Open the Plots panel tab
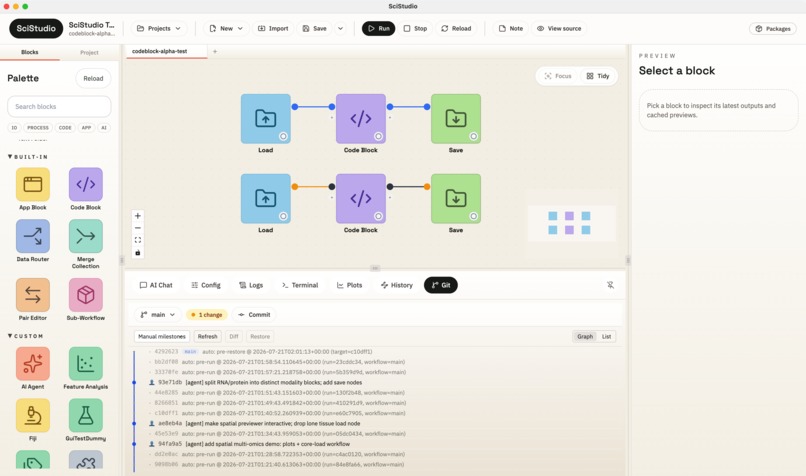Image resolution: width=806 pixels, height=476 pixels. [x=350, y=285]
